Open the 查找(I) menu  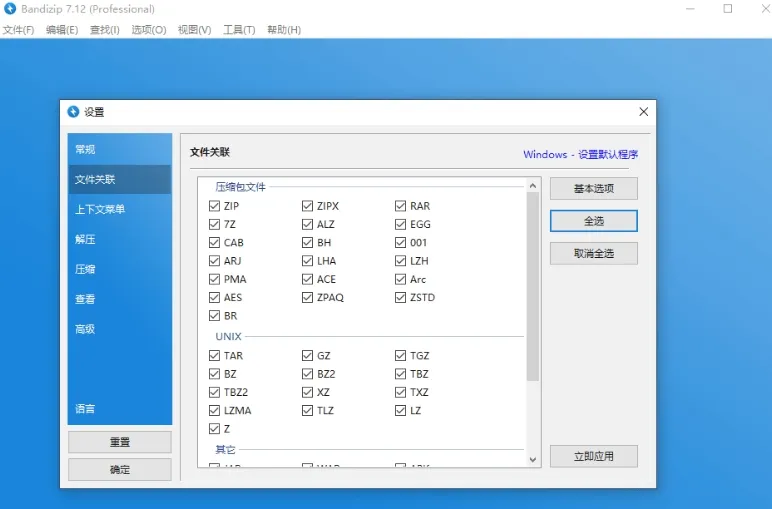105,30
